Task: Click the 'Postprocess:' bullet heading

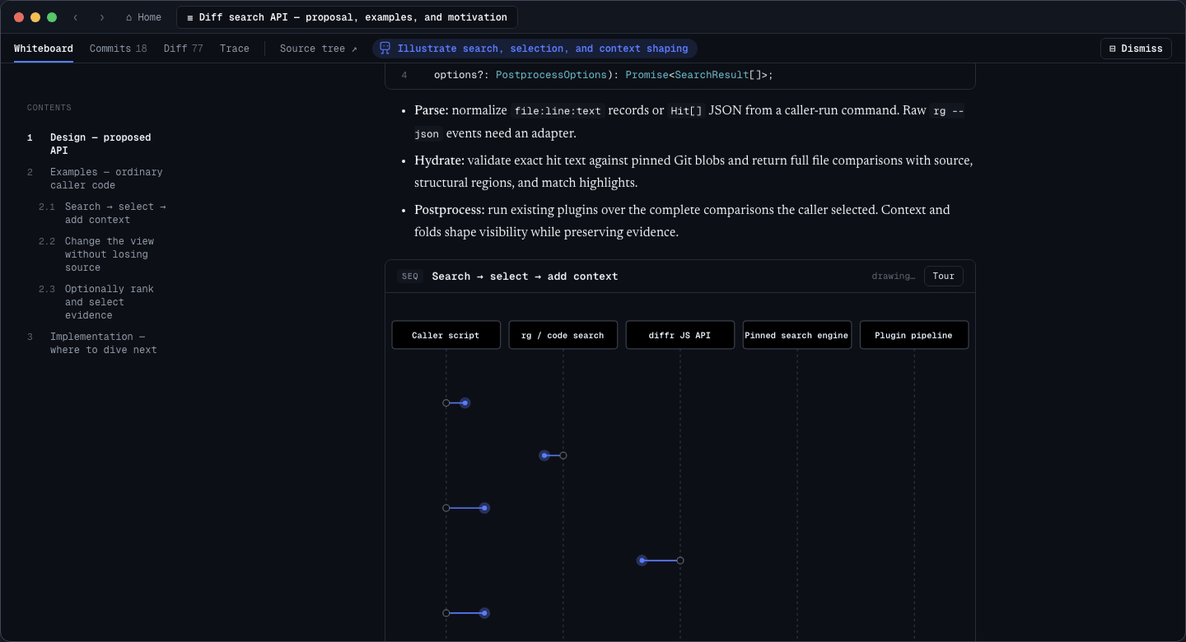Action: 449,209
